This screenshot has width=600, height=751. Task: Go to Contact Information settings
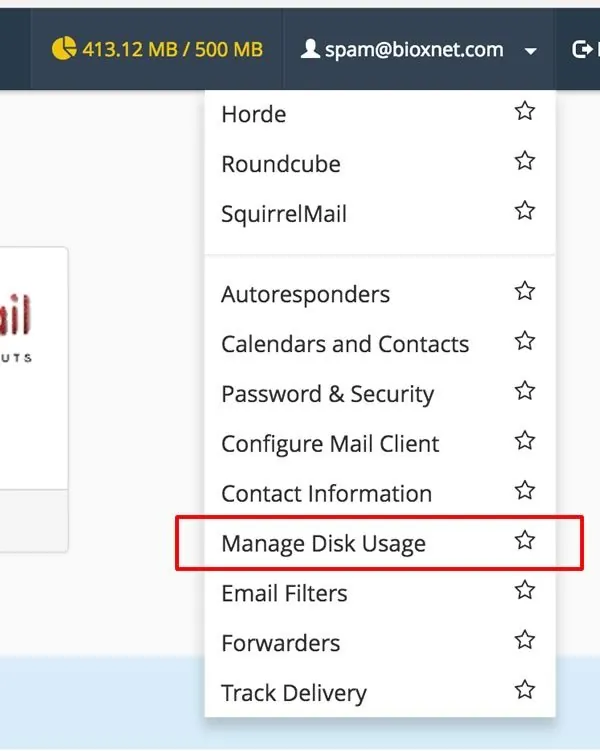[x=326, y=494]
